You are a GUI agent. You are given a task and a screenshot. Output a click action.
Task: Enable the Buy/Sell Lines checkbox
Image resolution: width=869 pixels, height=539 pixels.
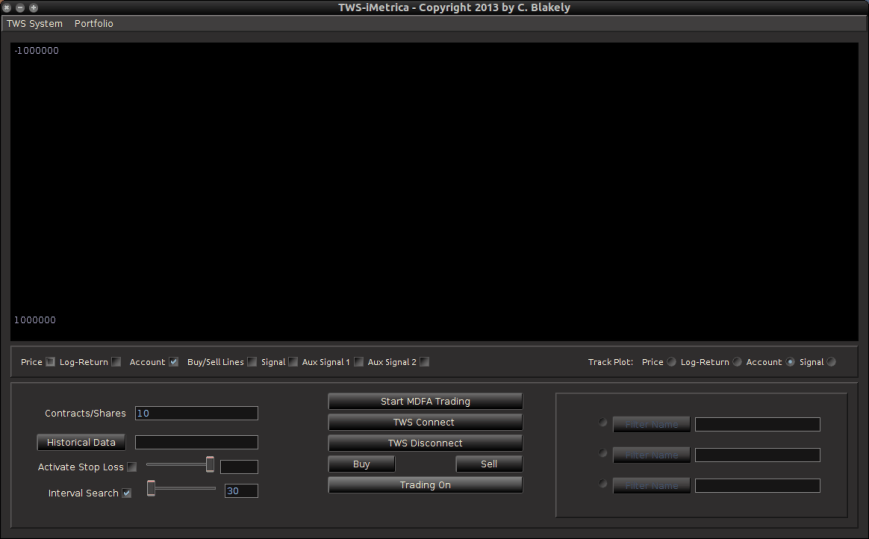(252, 362)
